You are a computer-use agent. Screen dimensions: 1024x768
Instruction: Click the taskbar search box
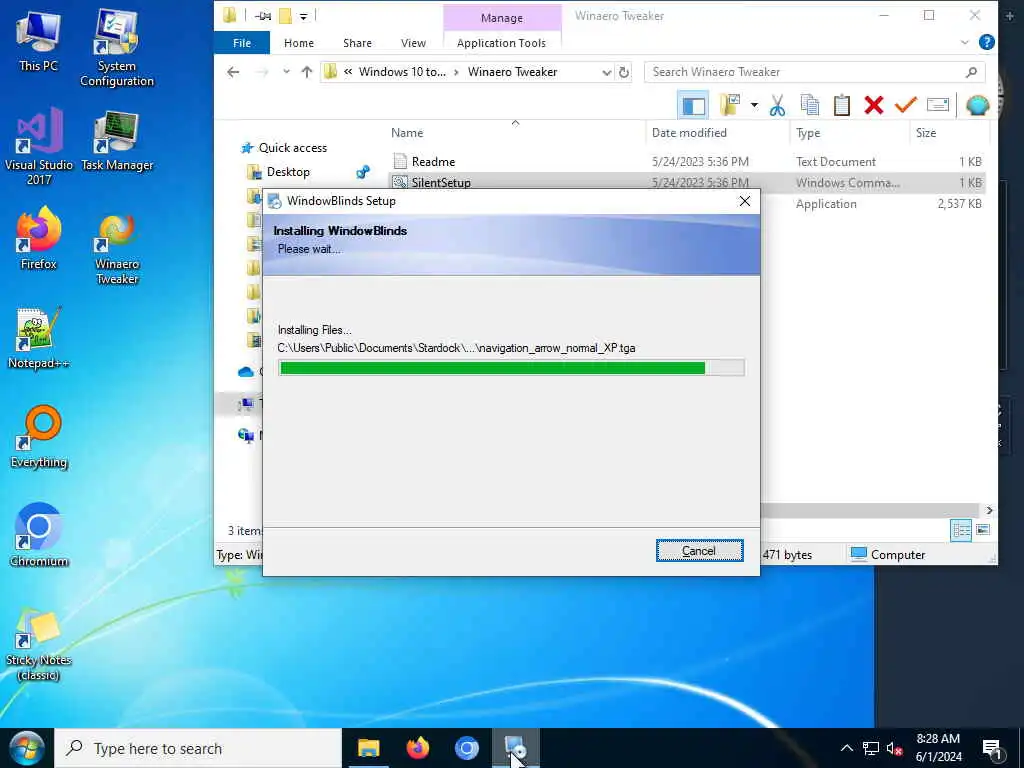click(198, 748)
